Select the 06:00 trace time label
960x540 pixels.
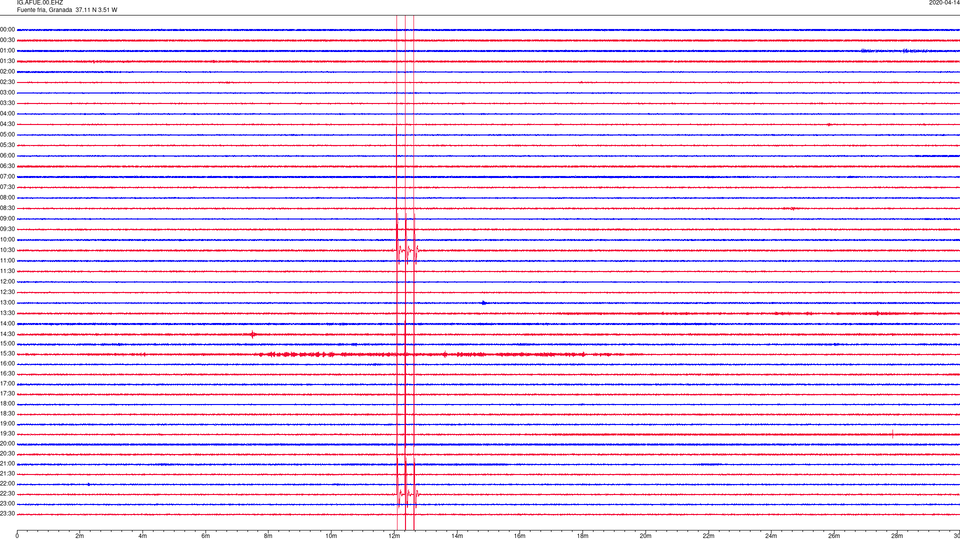(x=7, y=156)
